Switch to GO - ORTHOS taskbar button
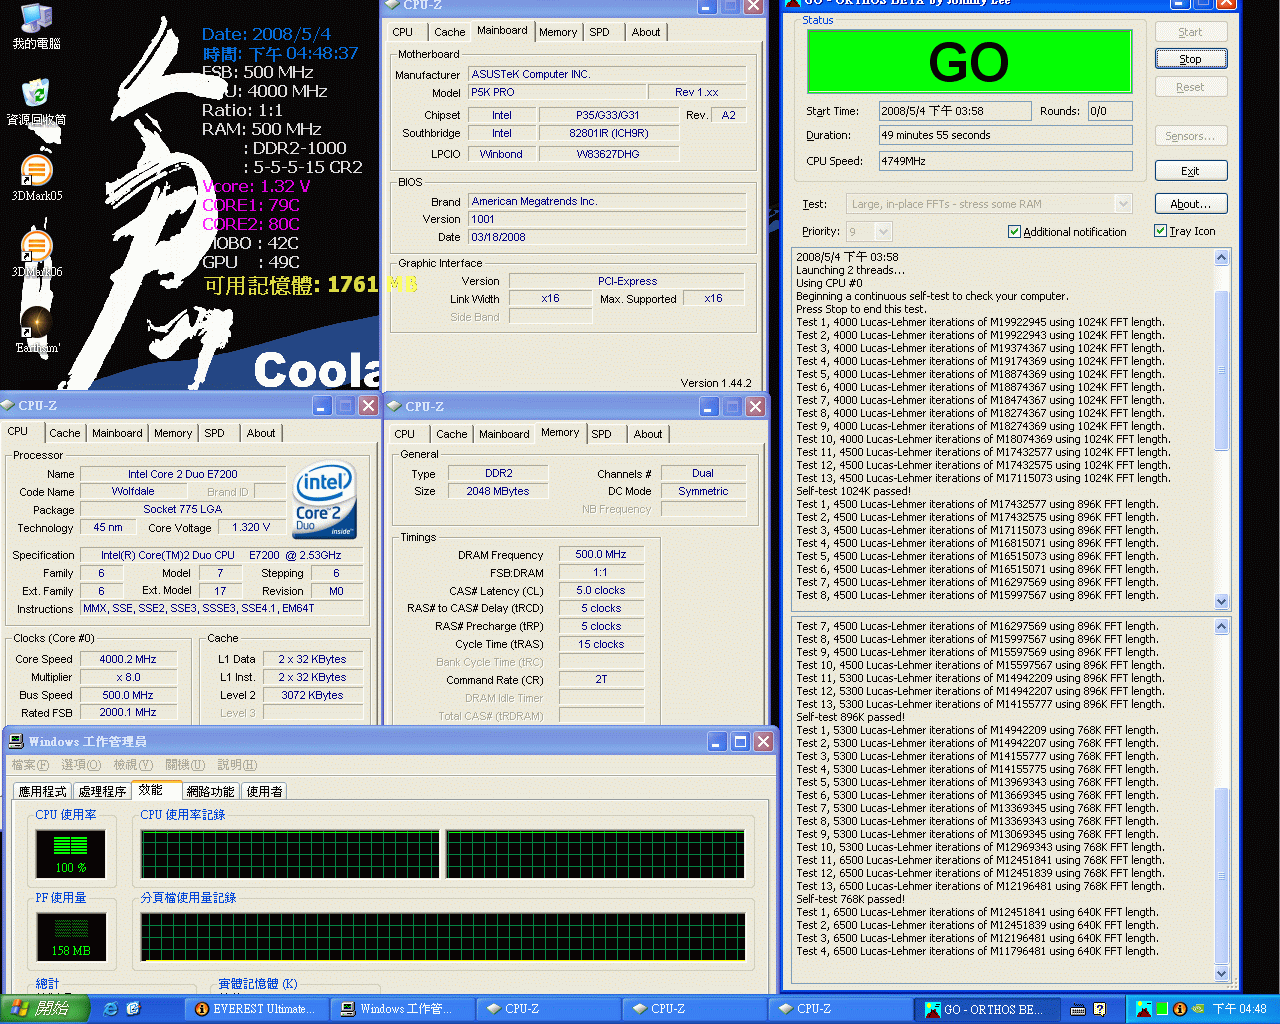Viewport: 1280px width, 1024px height. [986, 1009]
